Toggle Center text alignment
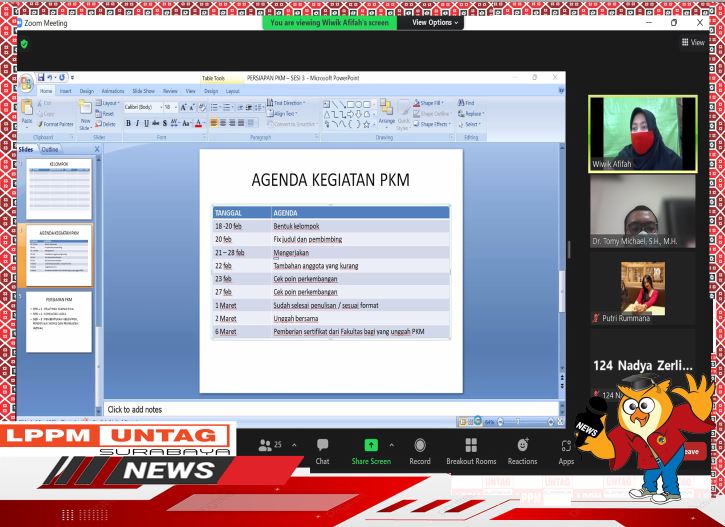Viewport: 725px width, 527px height. tap(223, 123)
